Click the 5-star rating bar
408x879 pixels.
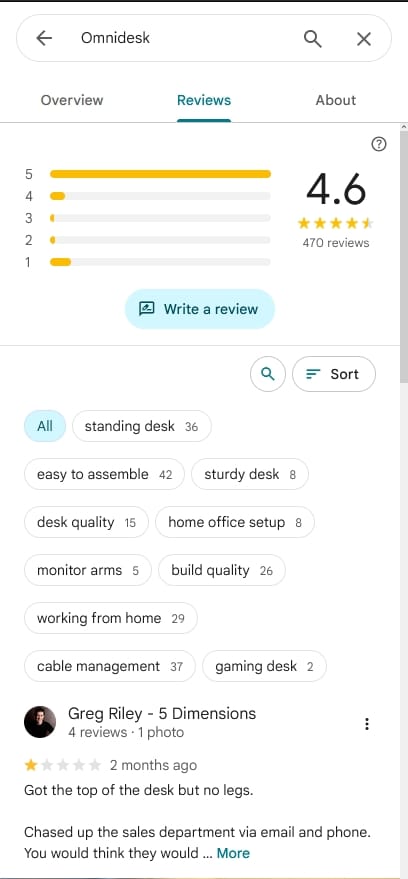(x=160, y=174)
